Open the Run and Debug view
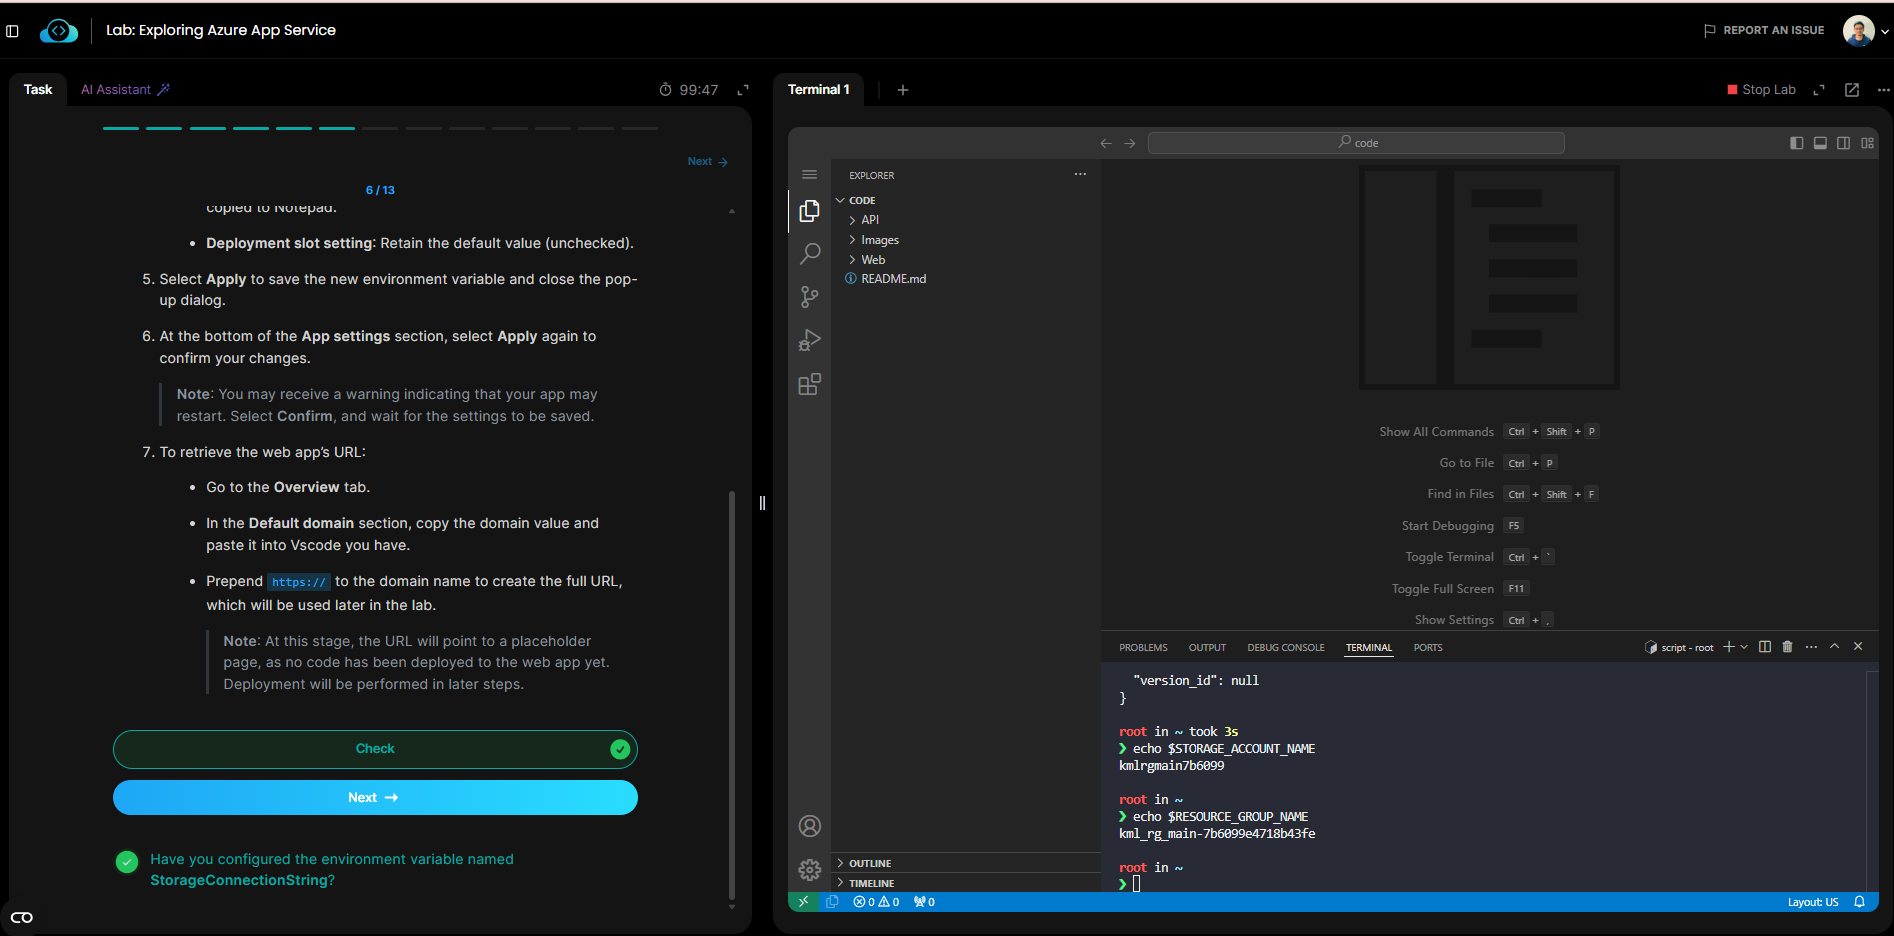1894x936 pixels. click(x=810, y=341)
